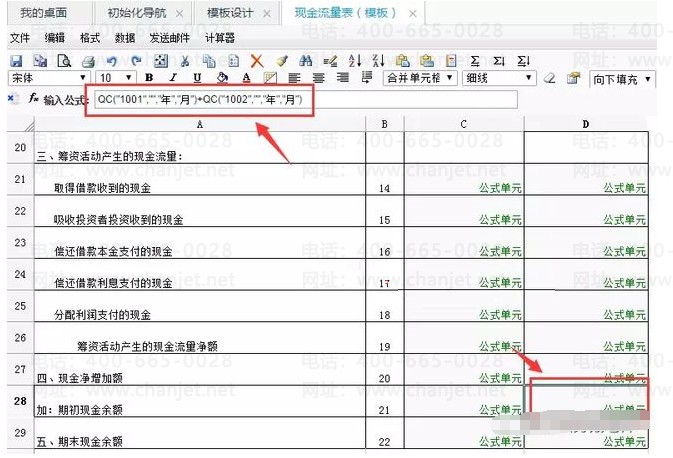Click the Save disk icon

pos(16,61)
